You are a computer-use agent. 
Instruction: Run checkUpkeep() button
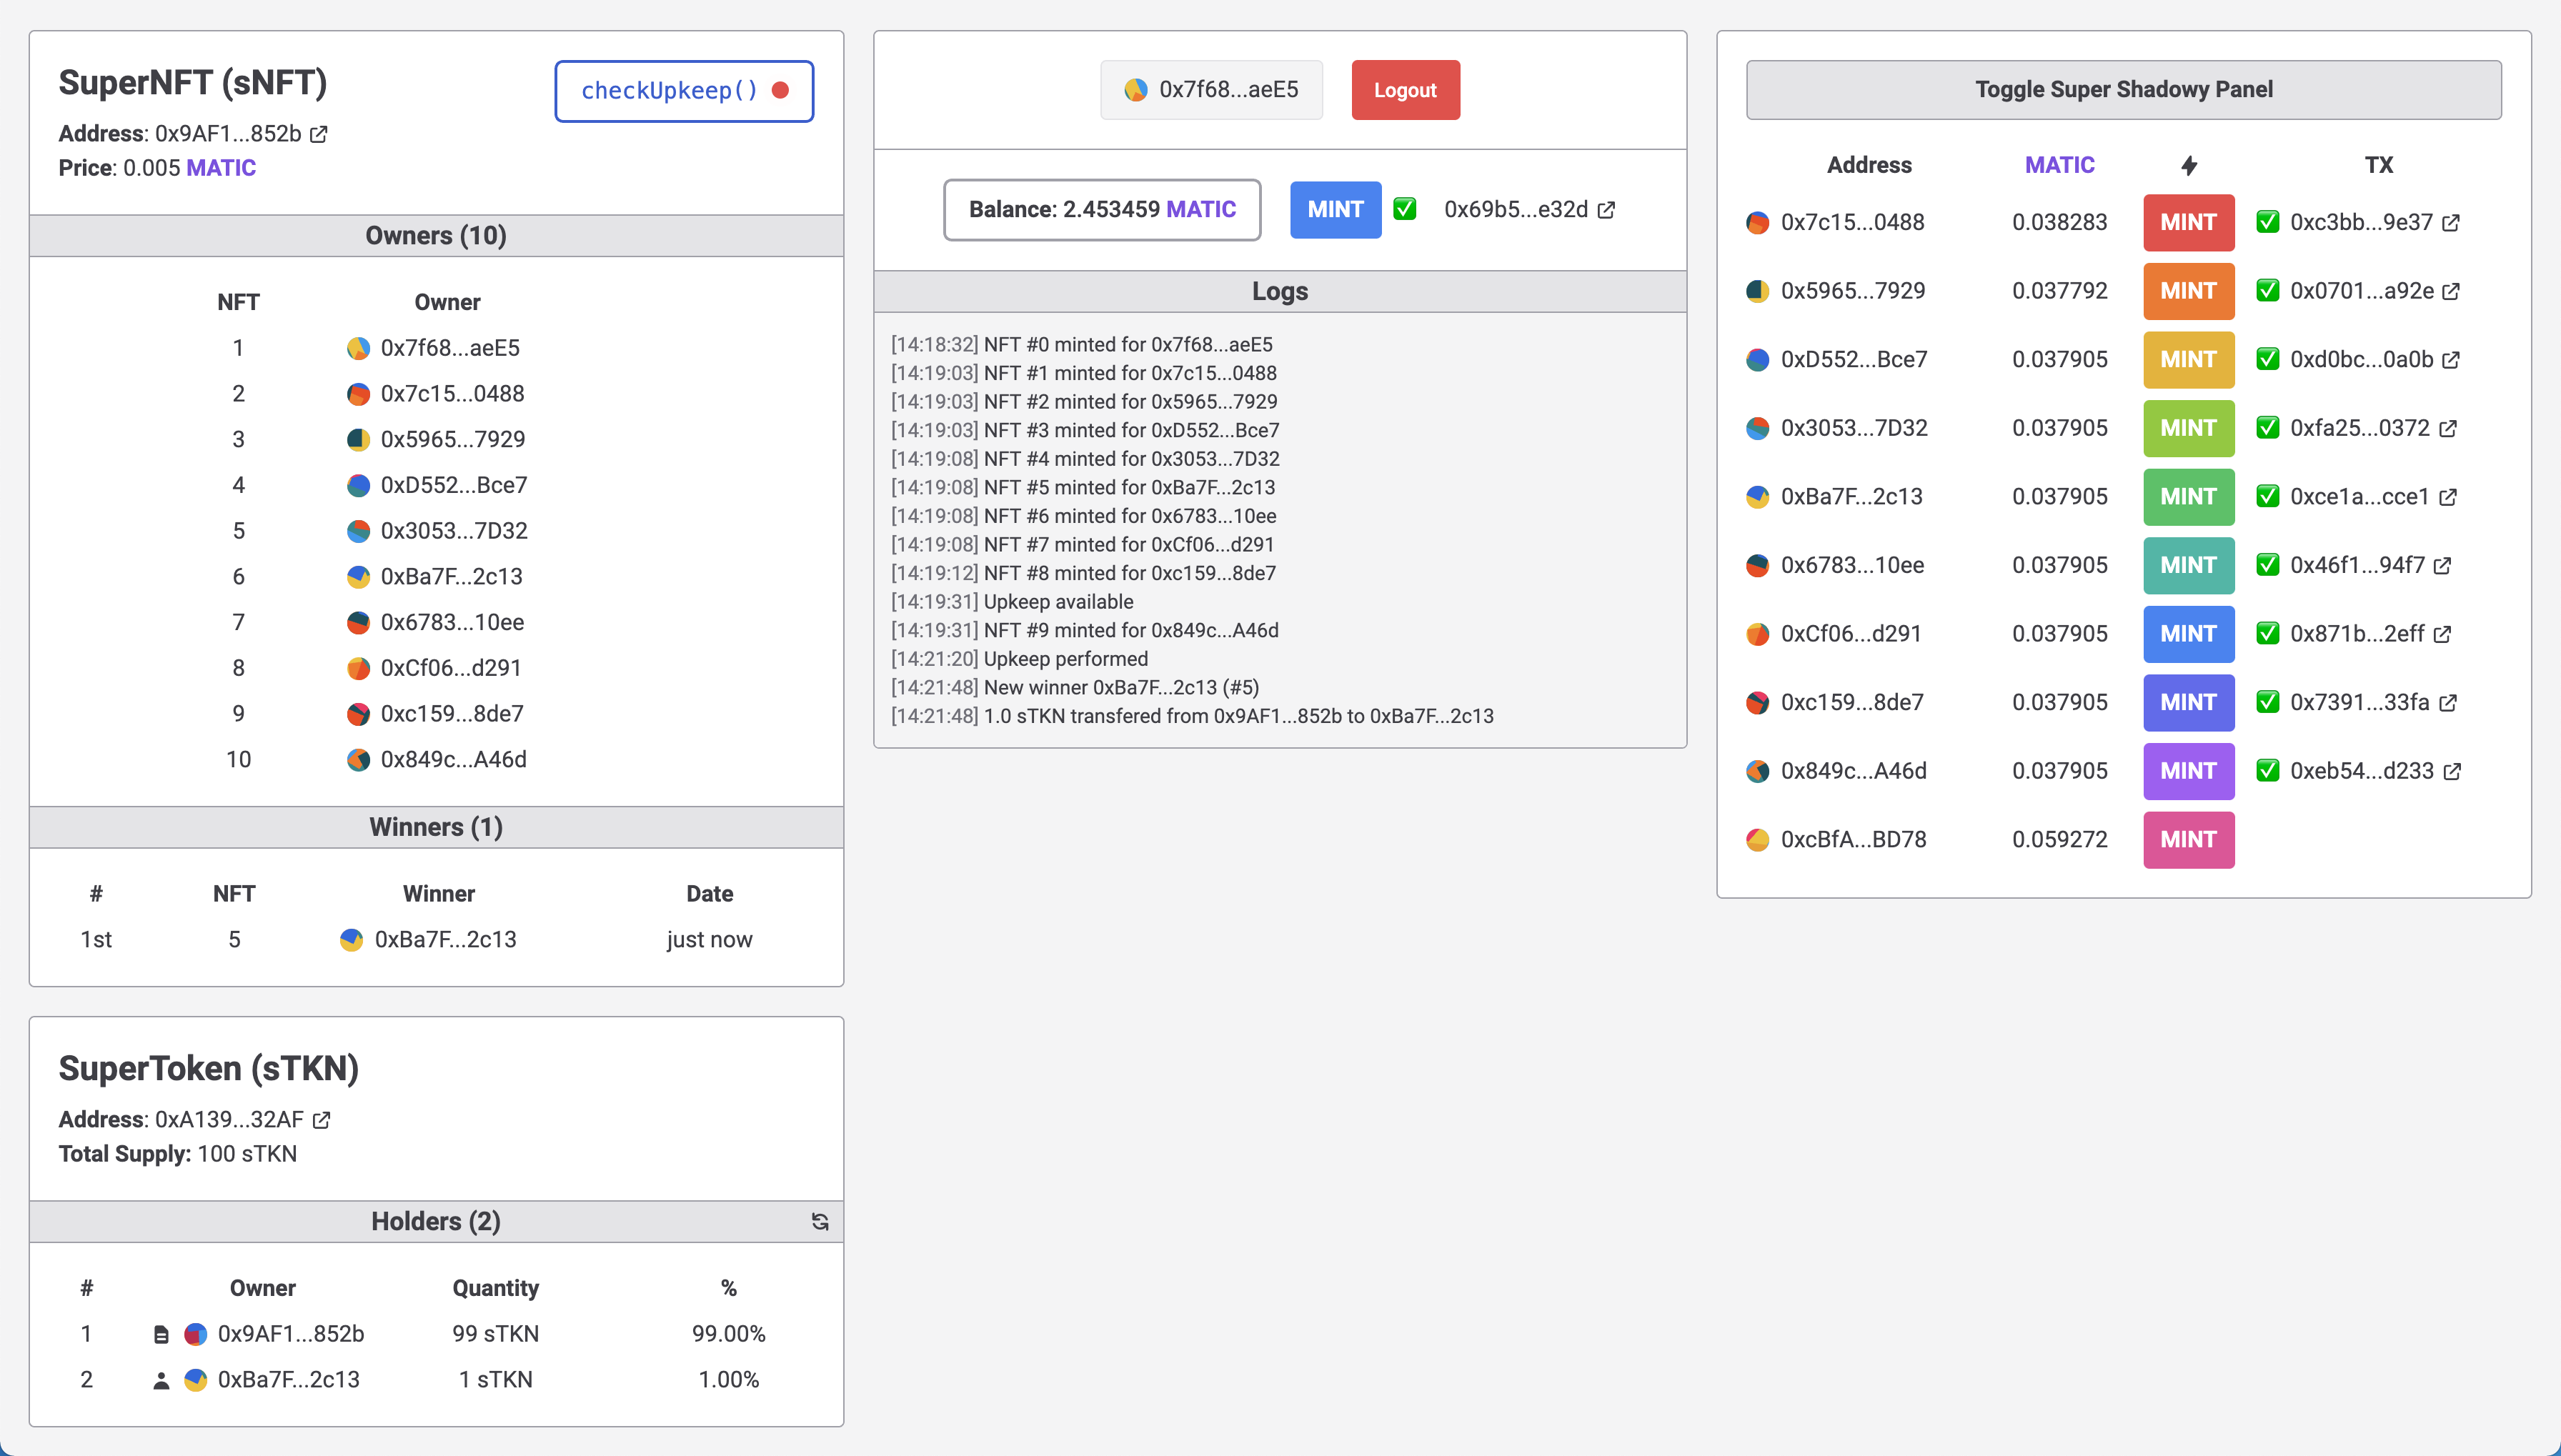(x=684, y=91)
